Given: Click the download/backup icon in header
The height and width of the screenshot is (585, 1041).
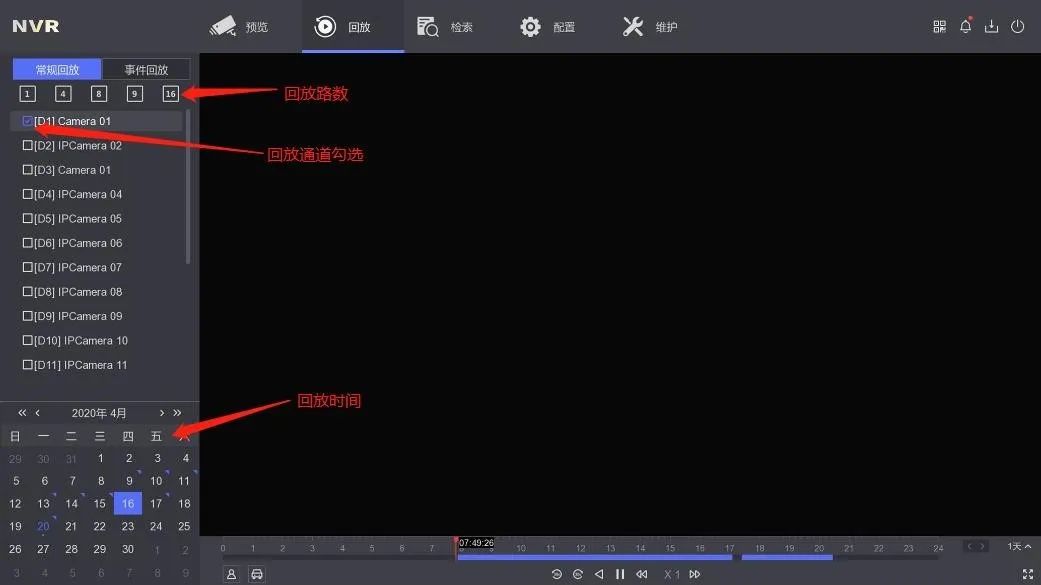Looking at the screenshot, I should pyautogui.click(x=991, y=27).
